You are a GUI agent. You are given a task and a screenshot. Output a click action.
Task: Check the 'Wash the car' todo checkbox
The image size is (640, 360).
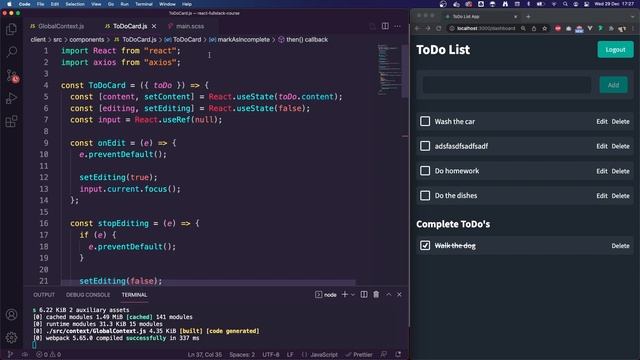point(425,121)
